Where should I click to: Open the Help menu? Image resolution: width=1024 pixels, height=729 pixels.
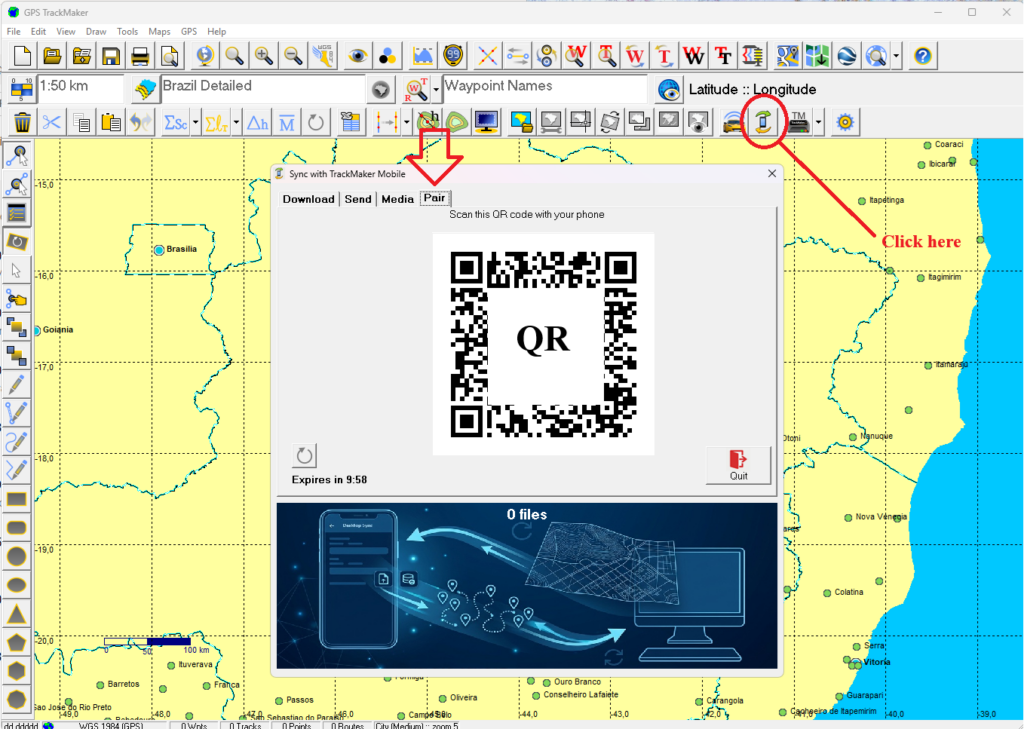(217, 31)
